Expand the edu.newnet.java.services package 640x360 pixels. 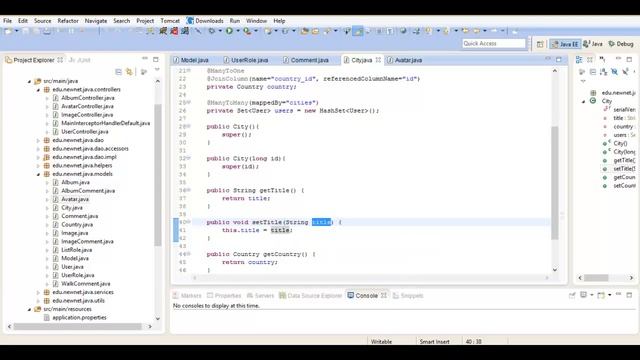(38, 293)
